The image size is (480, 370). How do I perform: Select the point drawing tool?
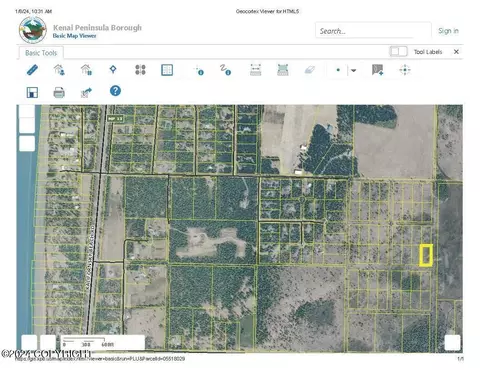point(338,70)
